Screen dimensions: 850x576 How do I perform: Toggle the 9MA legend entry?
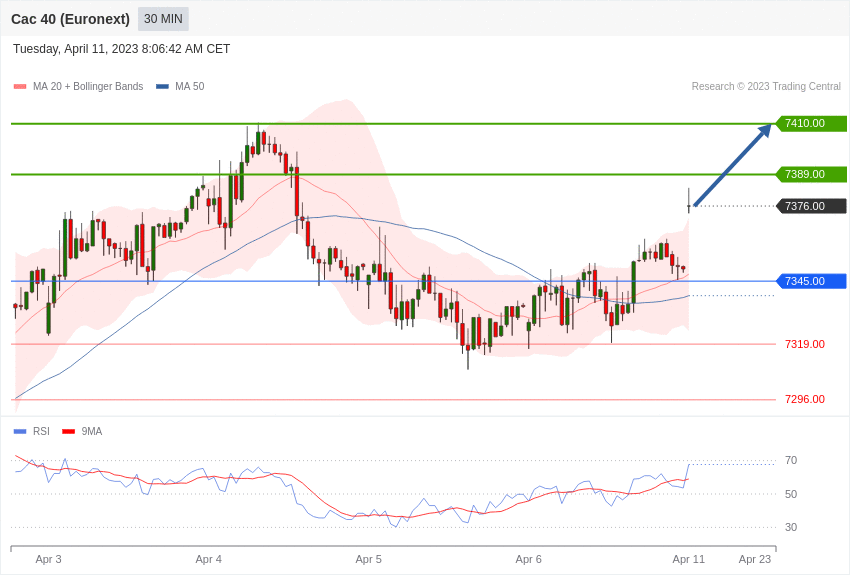[82, 431]
